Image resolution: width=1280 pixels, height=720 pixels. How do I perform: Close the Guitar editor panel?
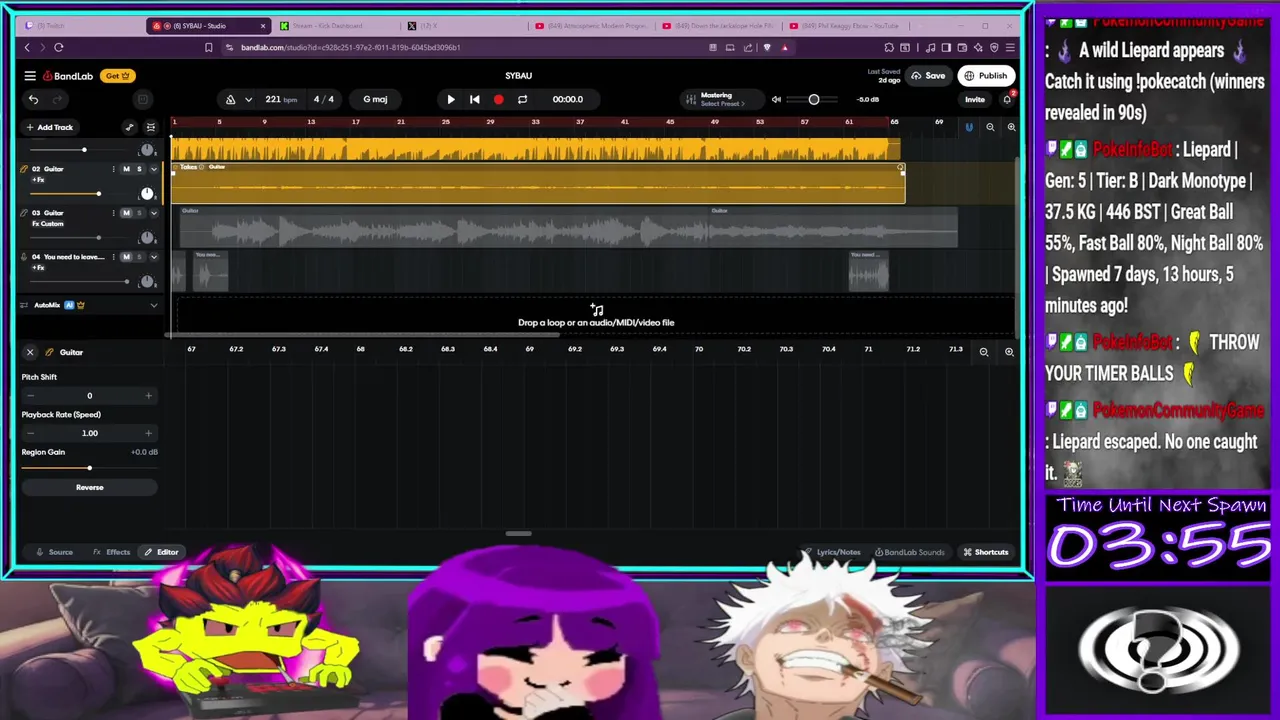click(x=30, y=352)
